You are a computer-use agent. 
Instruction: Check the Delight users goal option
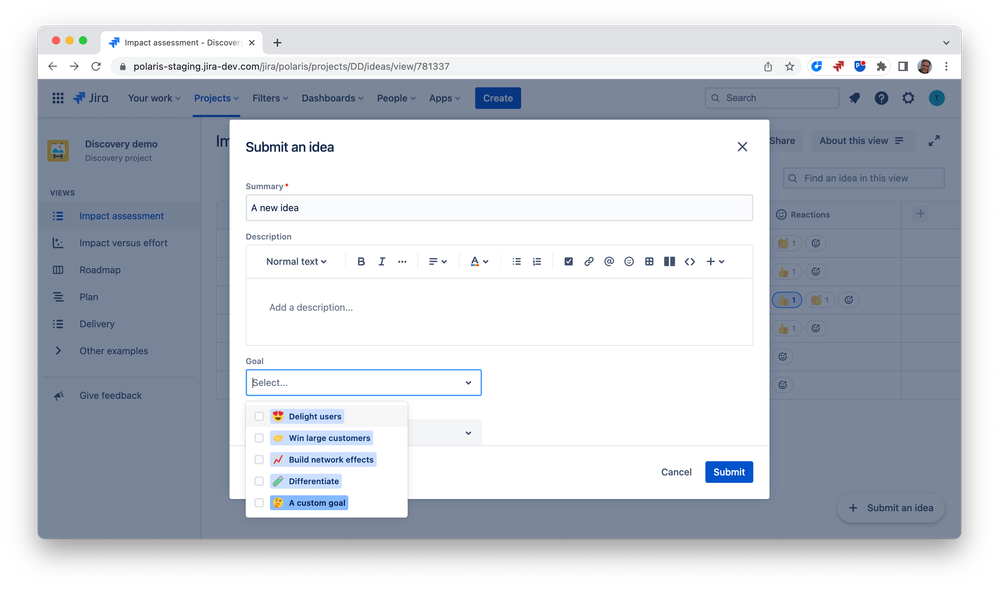[x=259, y=415]
